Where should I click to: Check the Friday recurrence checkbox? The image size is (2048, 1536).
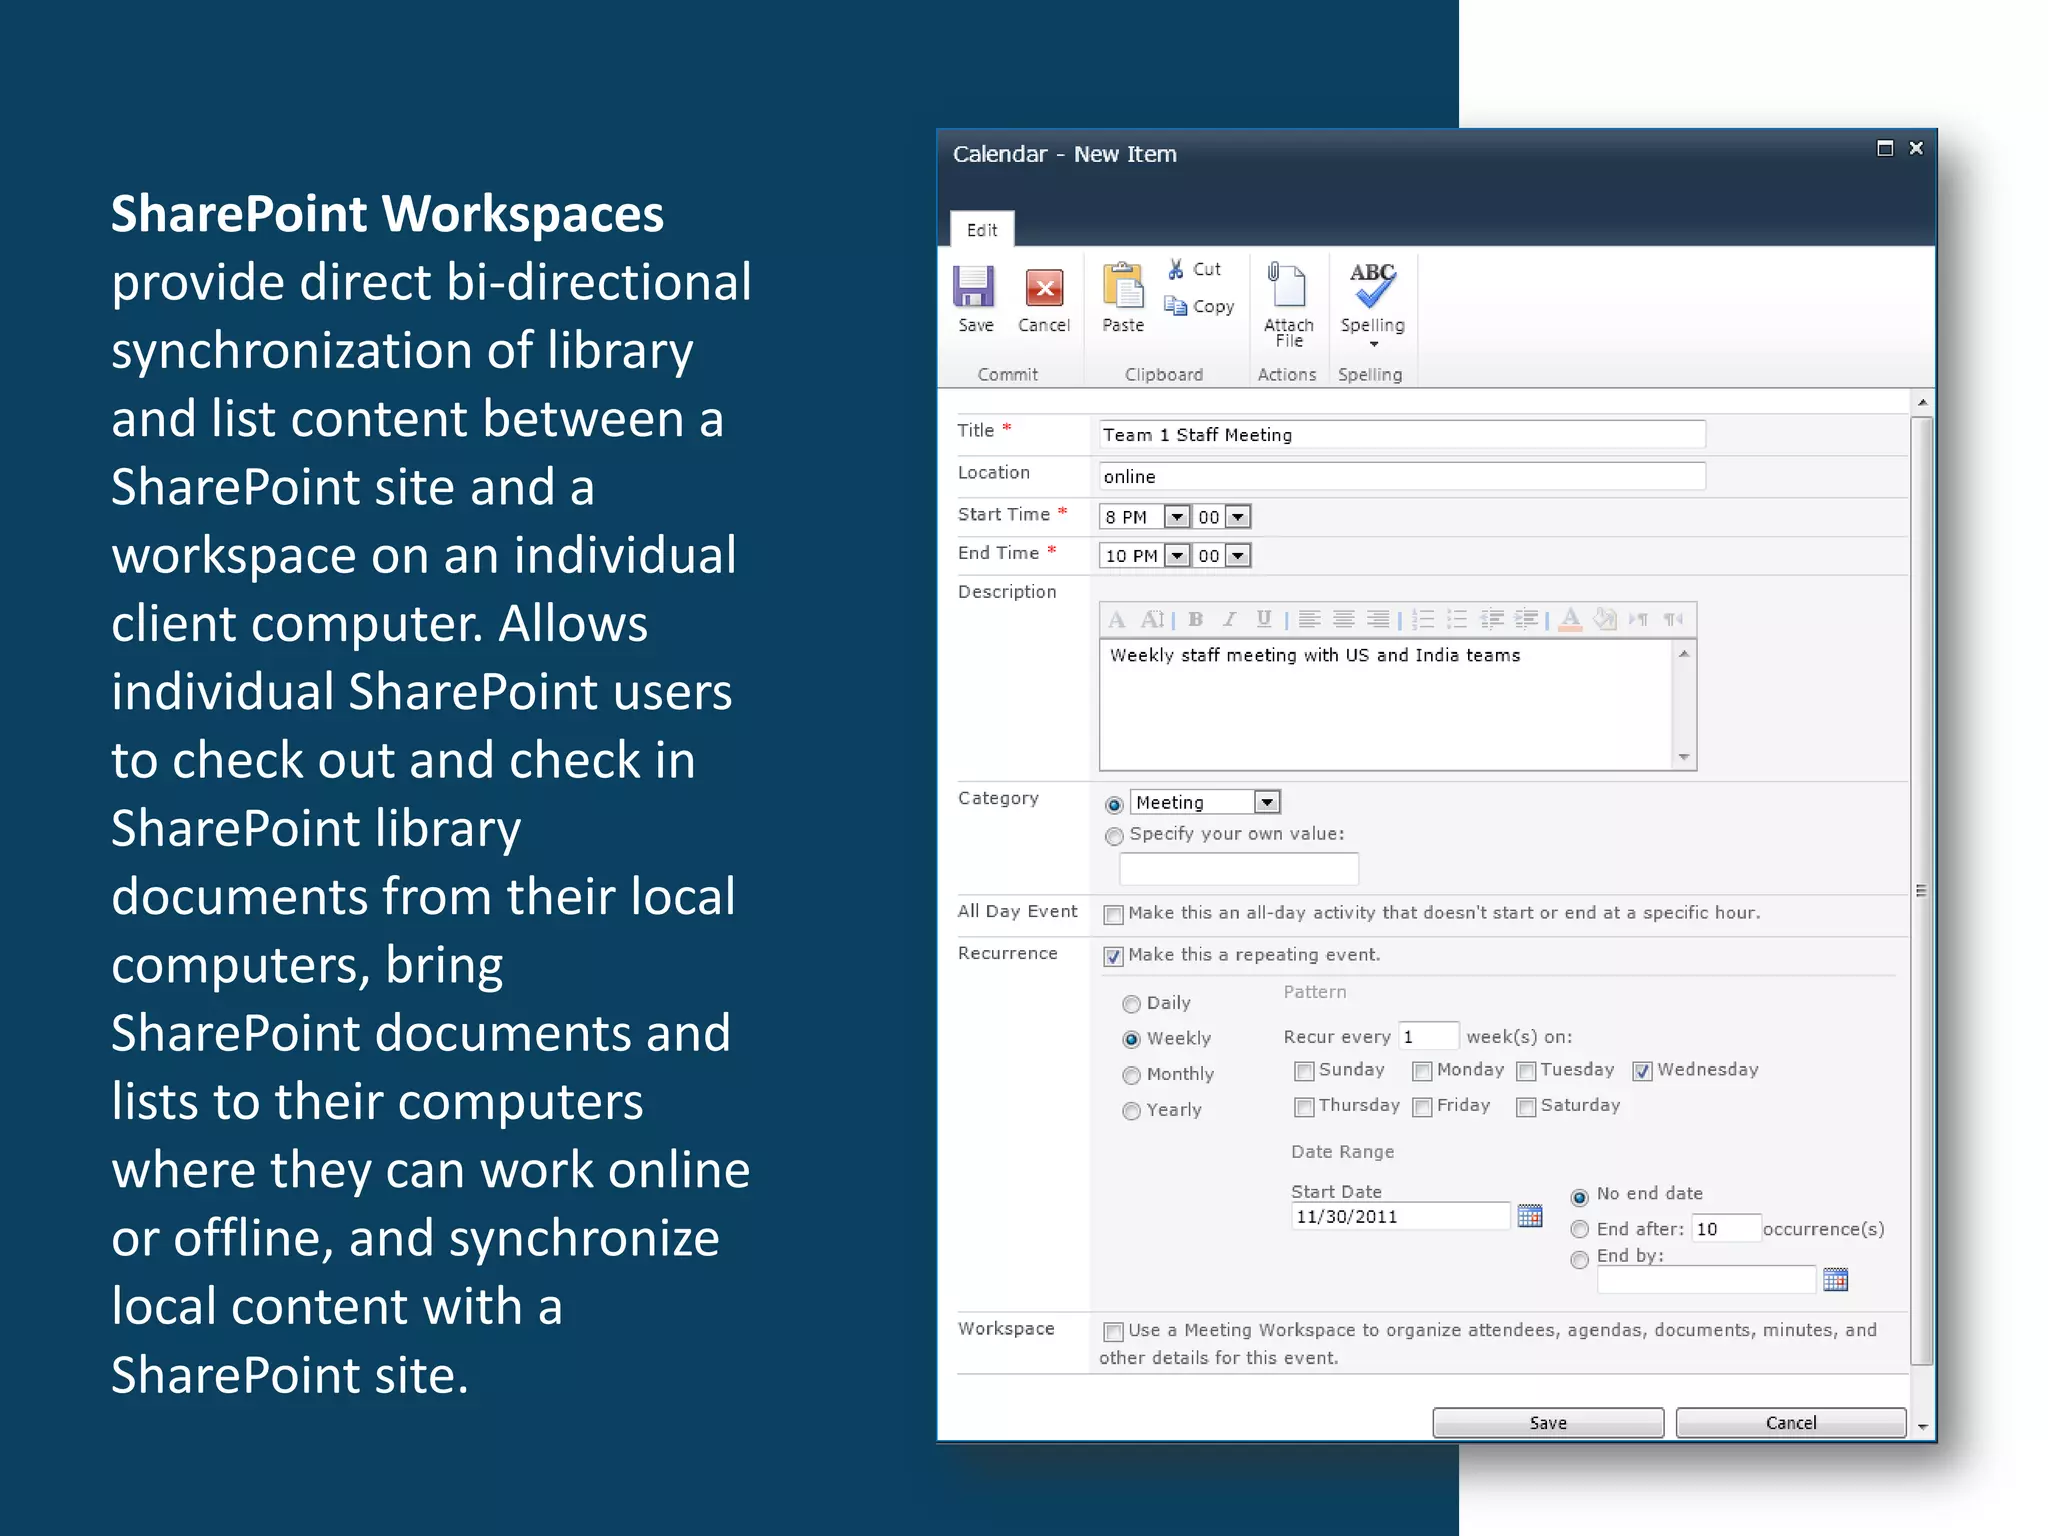click(x=1422, y=1107)
